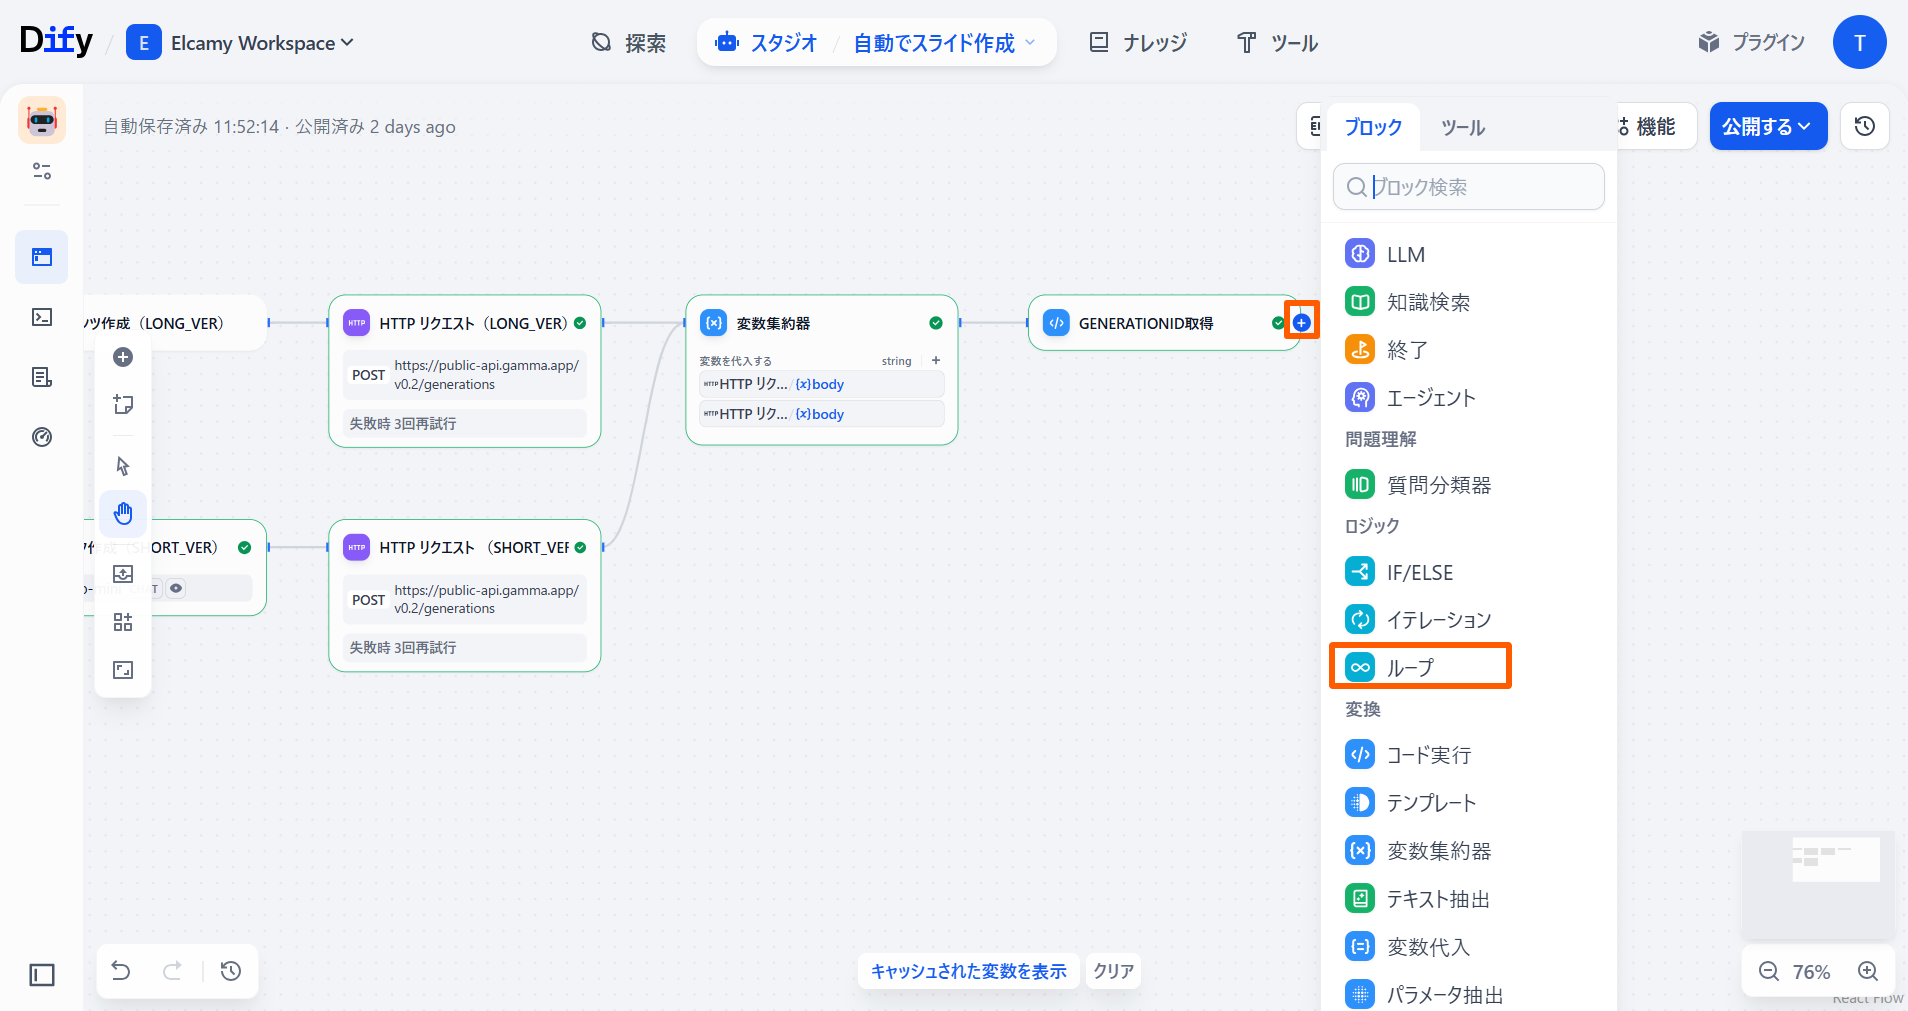Image resolution: width=1908 pixels, height=1011 pixels.
Task: Open version history clock icon top right
Action: [1864, 126]
